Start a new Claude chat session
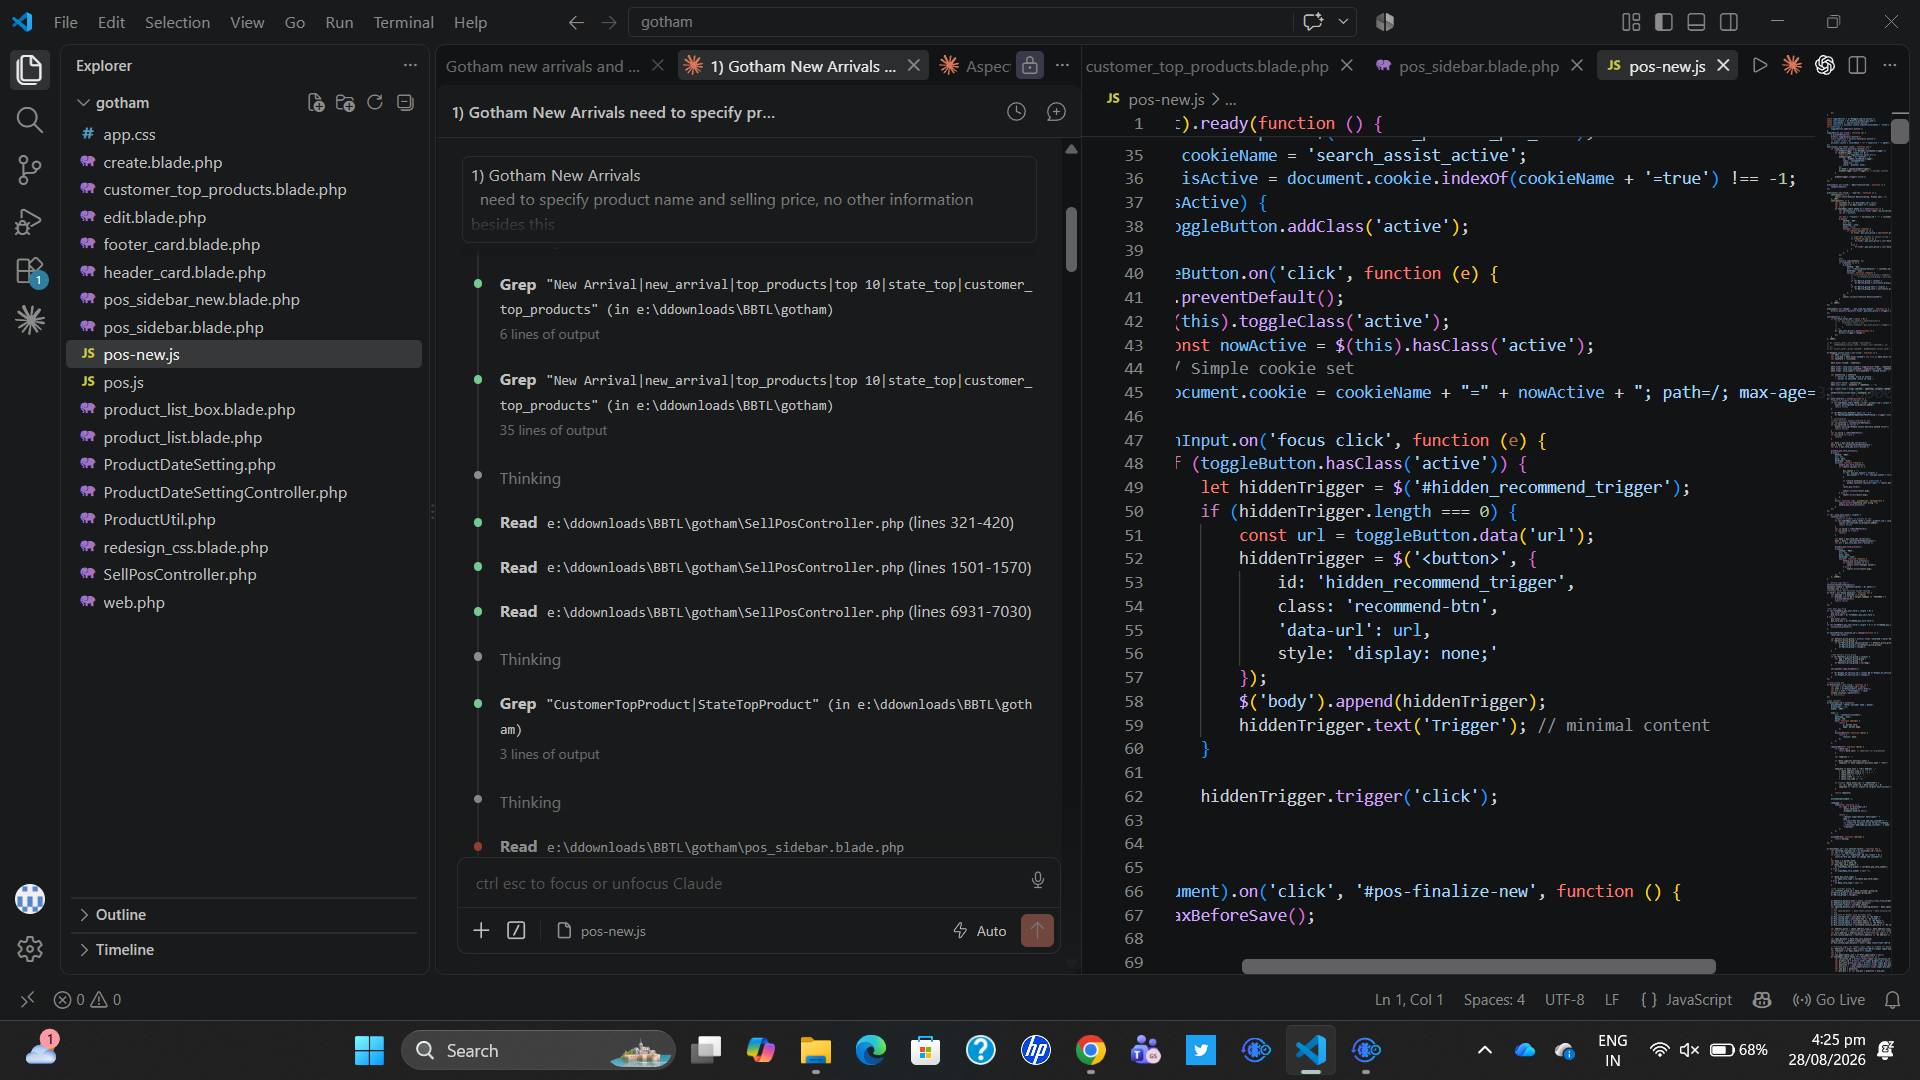This screenshot has width=1920, height=1080. click(x=1056, y=112)
